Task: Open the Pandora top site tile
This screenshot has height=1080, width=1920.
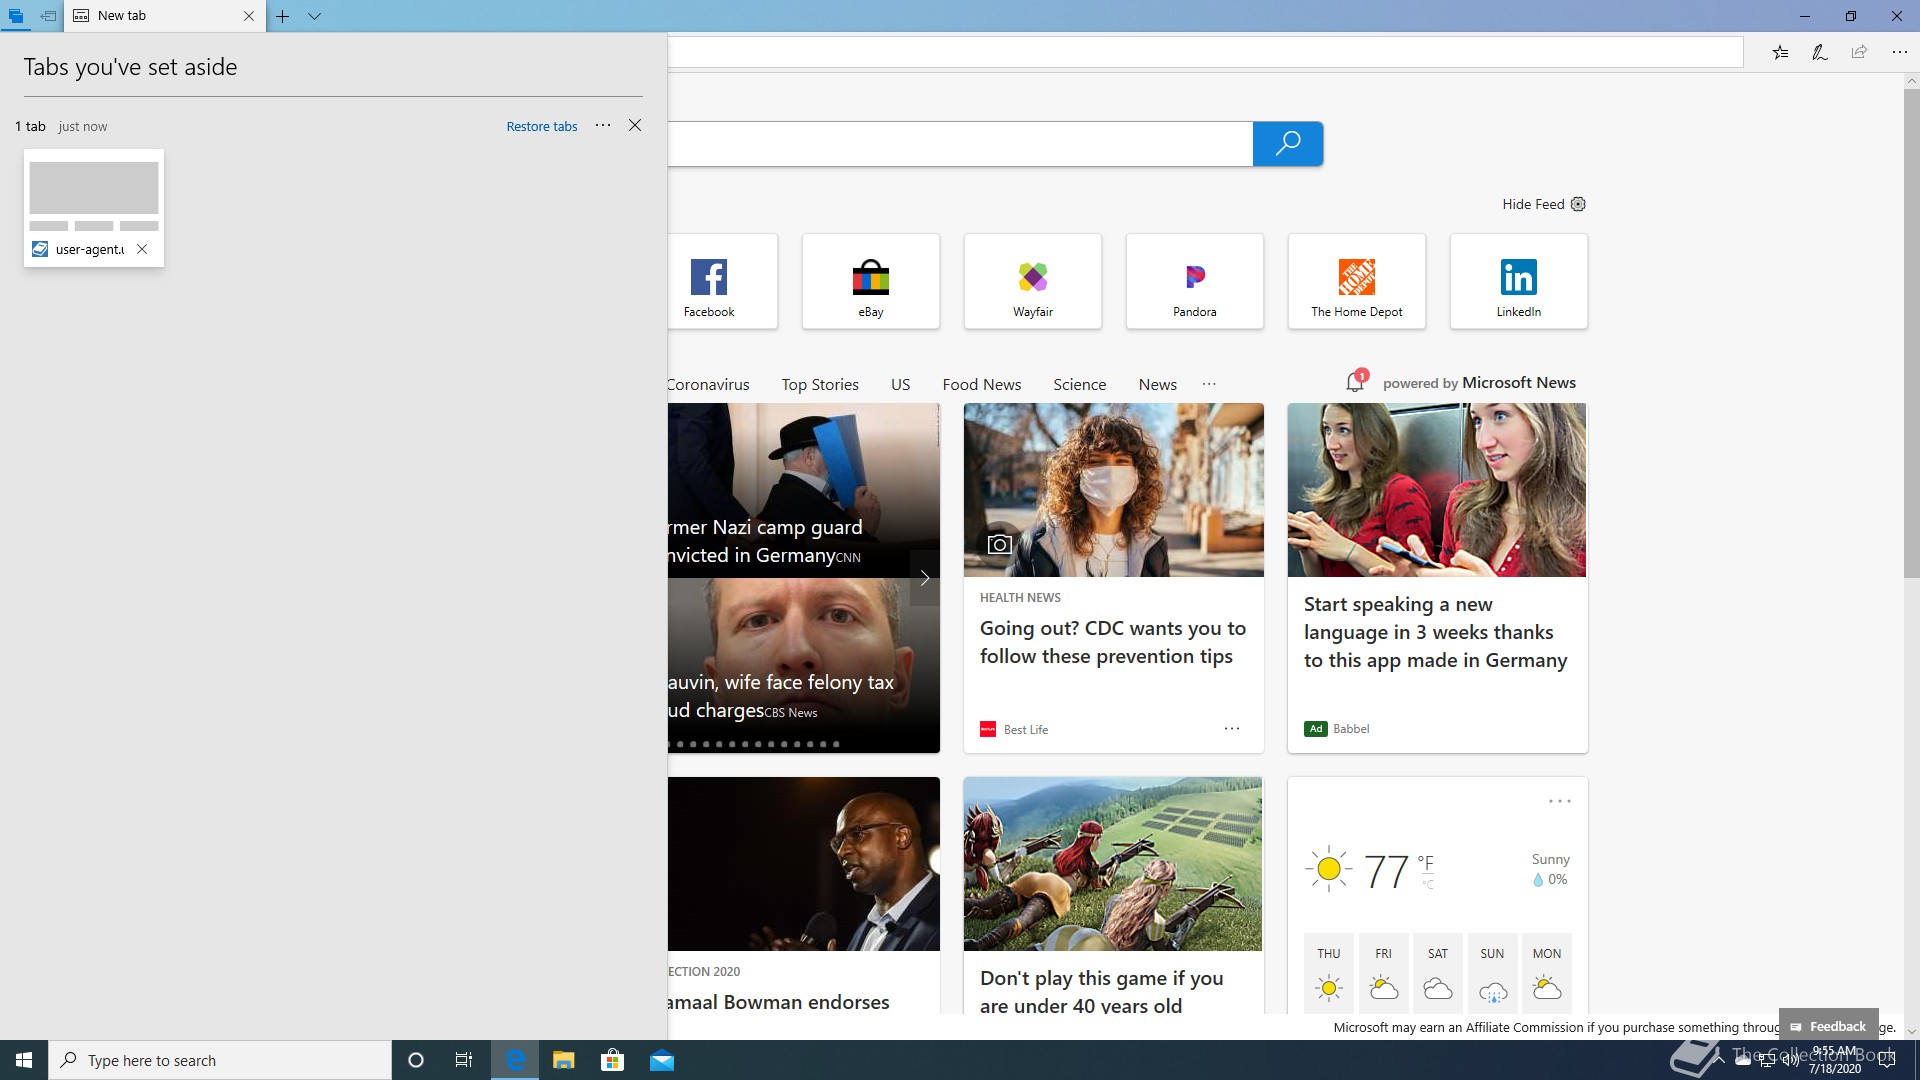Action: click(x=1195, y=281)
